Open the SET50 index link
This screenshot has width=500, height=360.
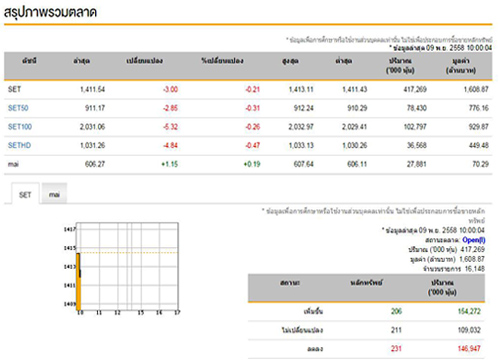pos(18,108)
